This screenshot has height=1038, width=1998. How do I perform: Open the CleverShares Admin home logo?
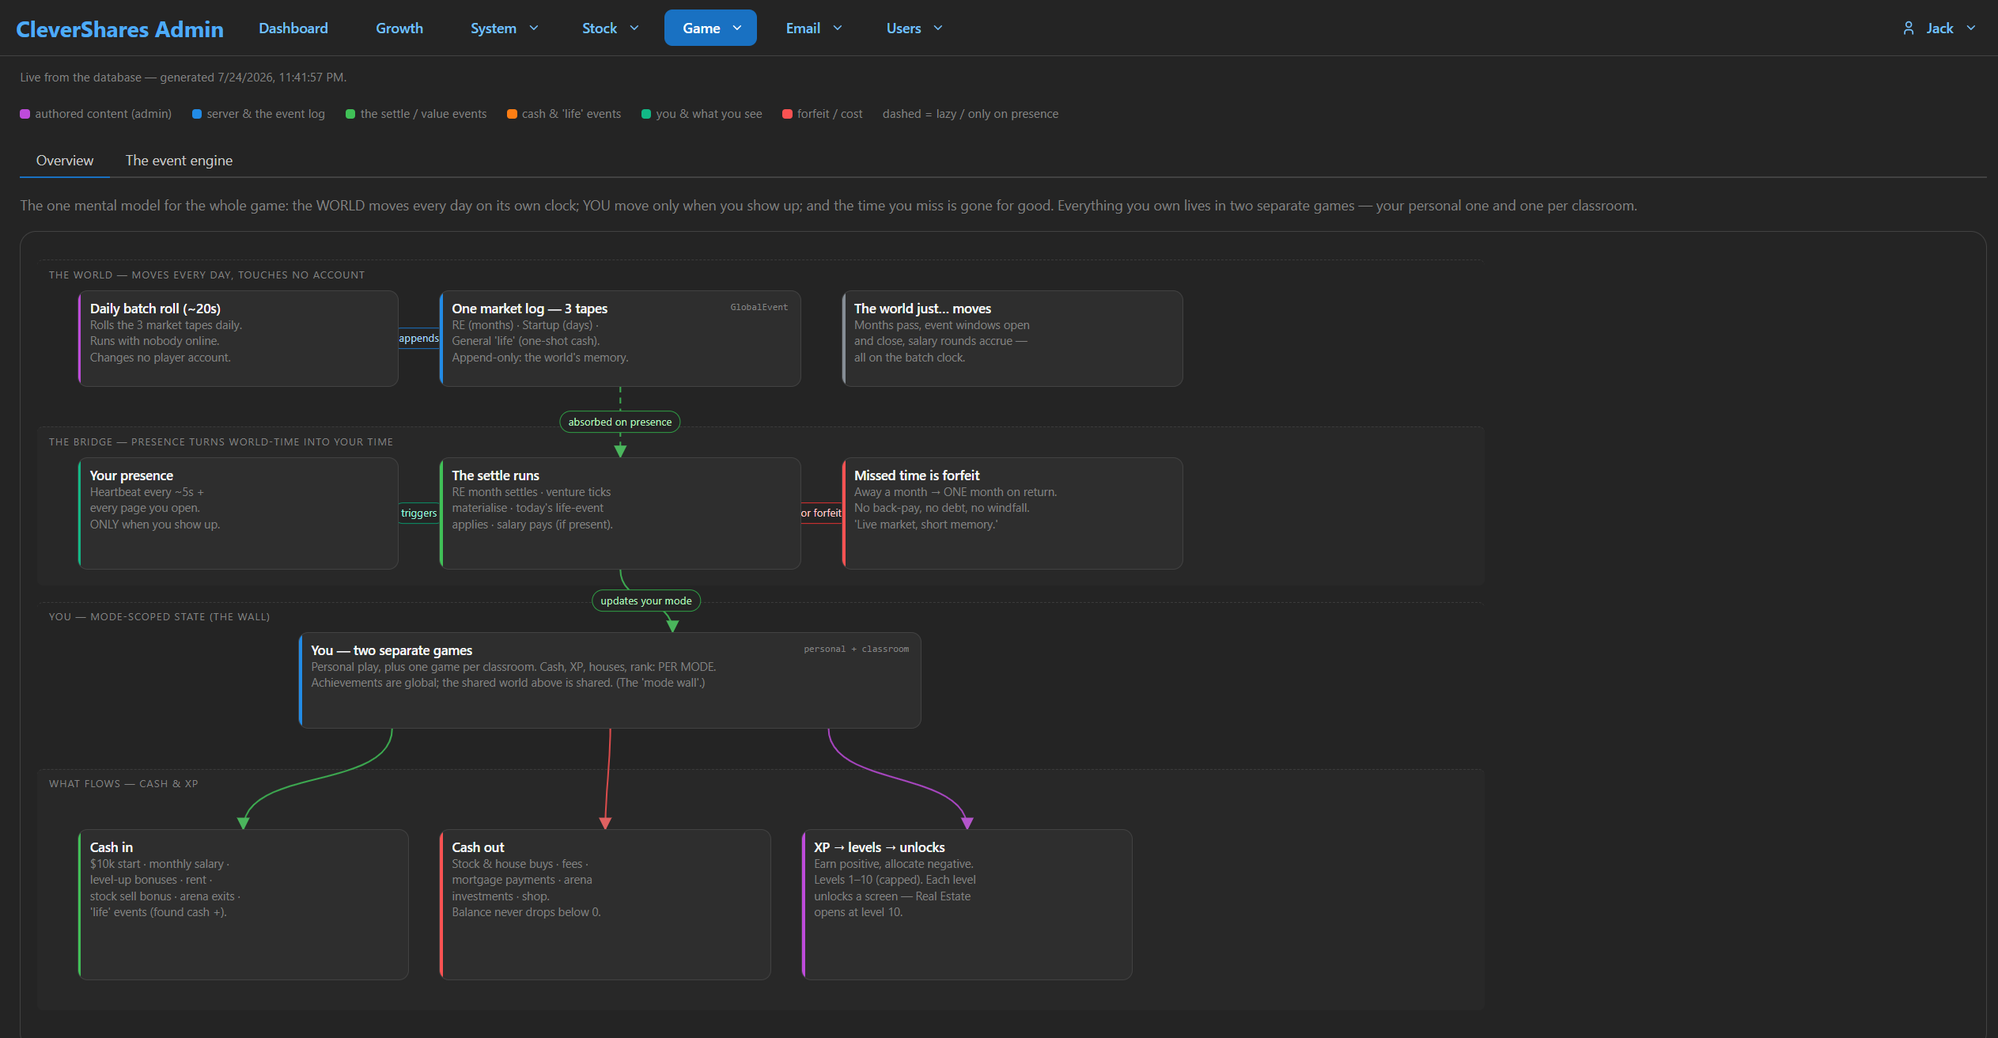pos(120,29)
